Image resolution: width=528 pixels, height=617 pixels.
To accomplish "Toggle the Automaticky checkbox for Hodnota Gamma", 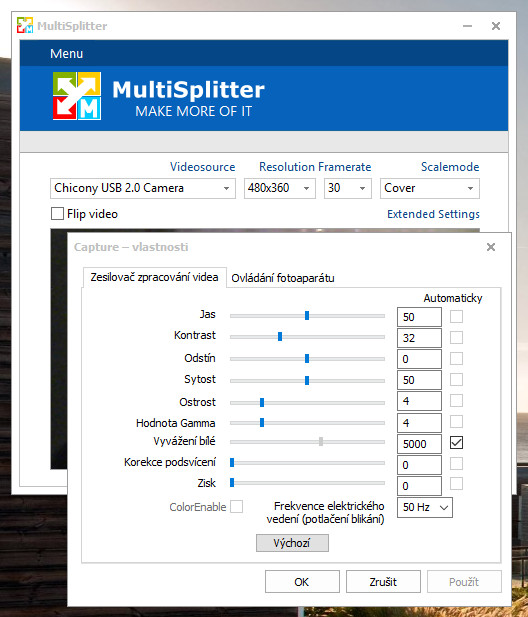I will click(456, 421).
